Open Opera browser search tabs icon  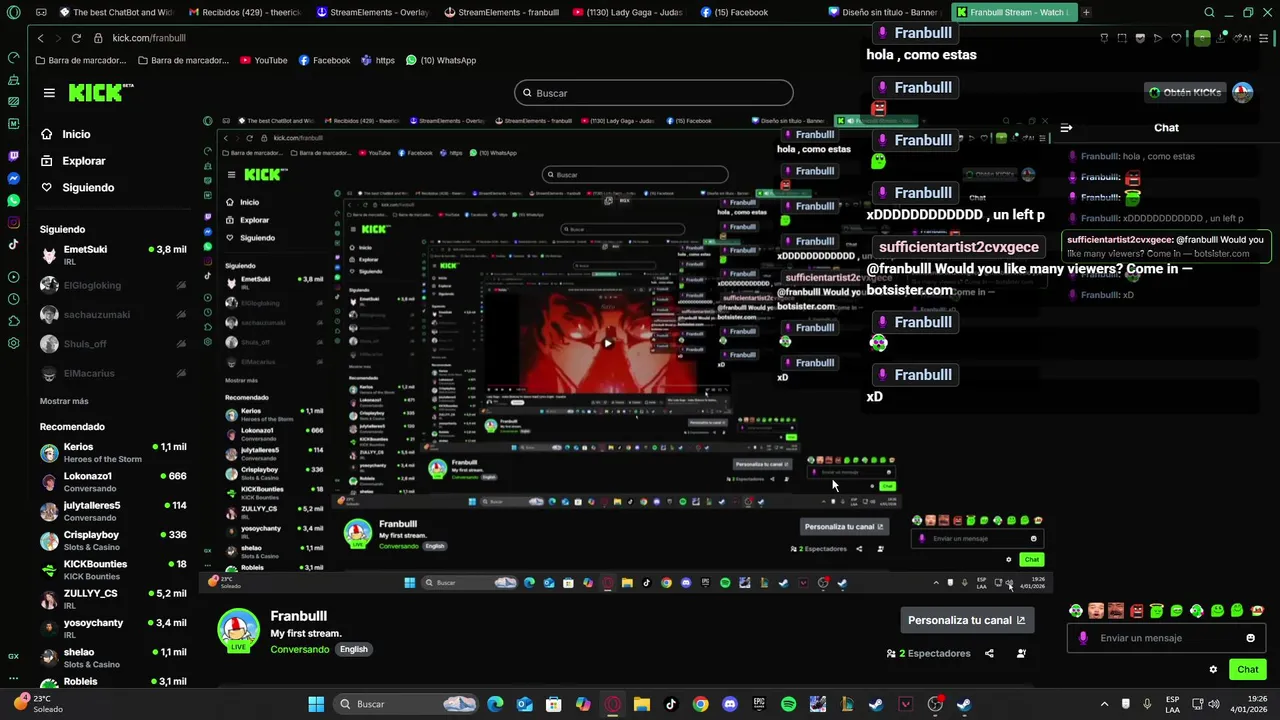1209,12
